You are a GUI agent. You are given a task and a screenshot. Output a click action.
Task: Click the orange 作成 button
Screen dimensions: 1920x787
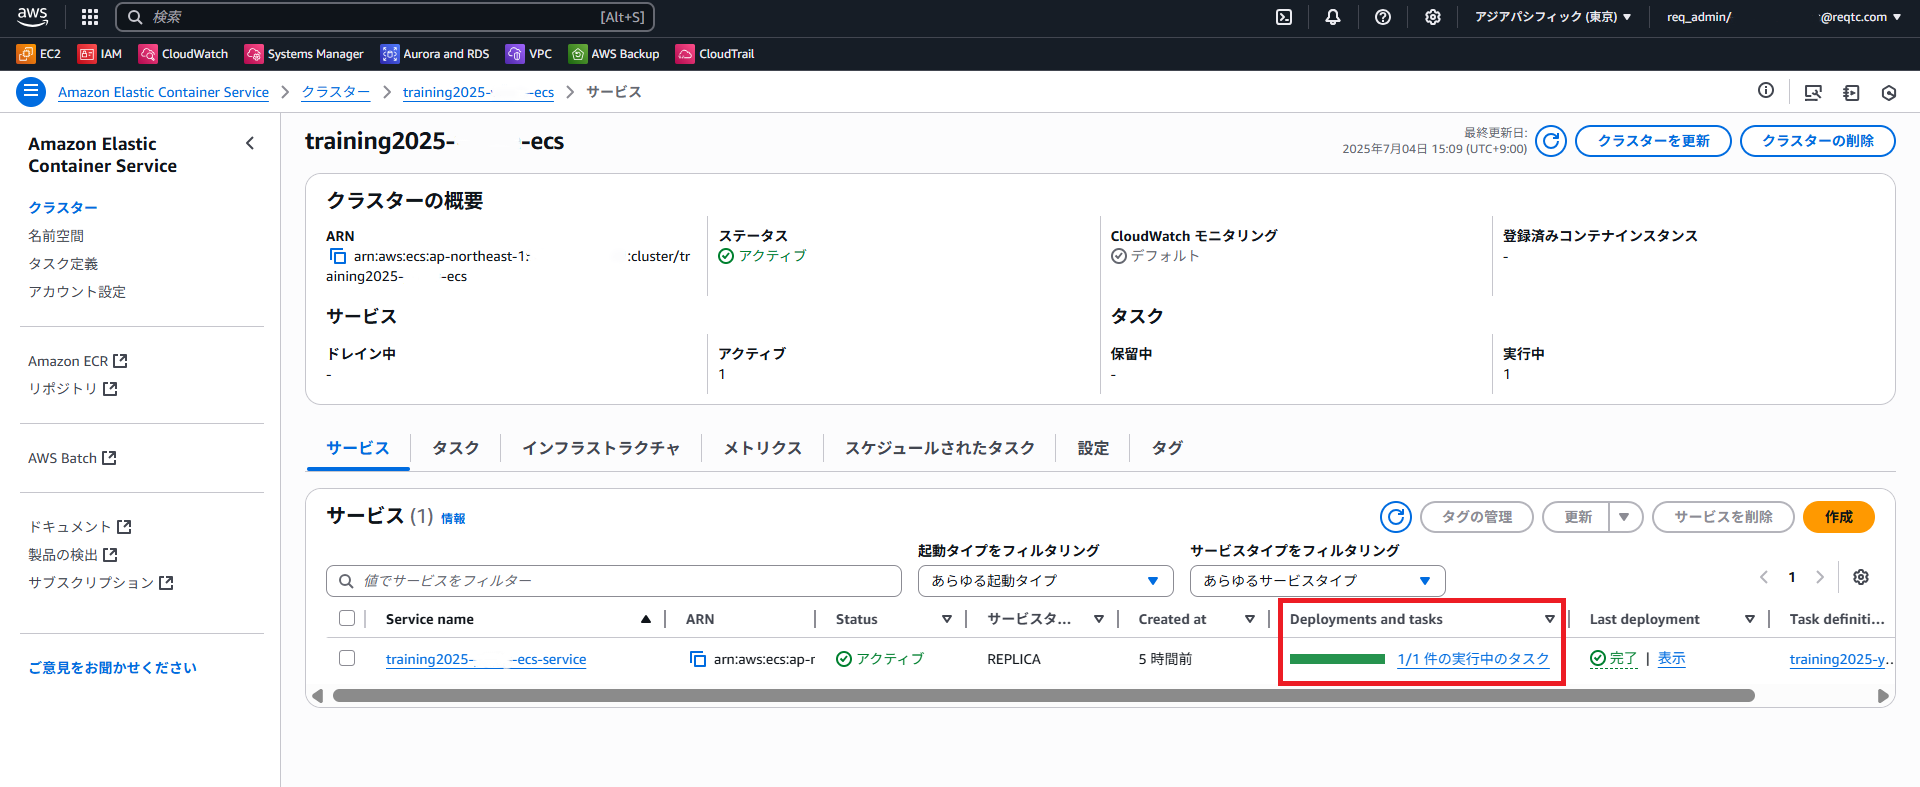point(1839,517)
